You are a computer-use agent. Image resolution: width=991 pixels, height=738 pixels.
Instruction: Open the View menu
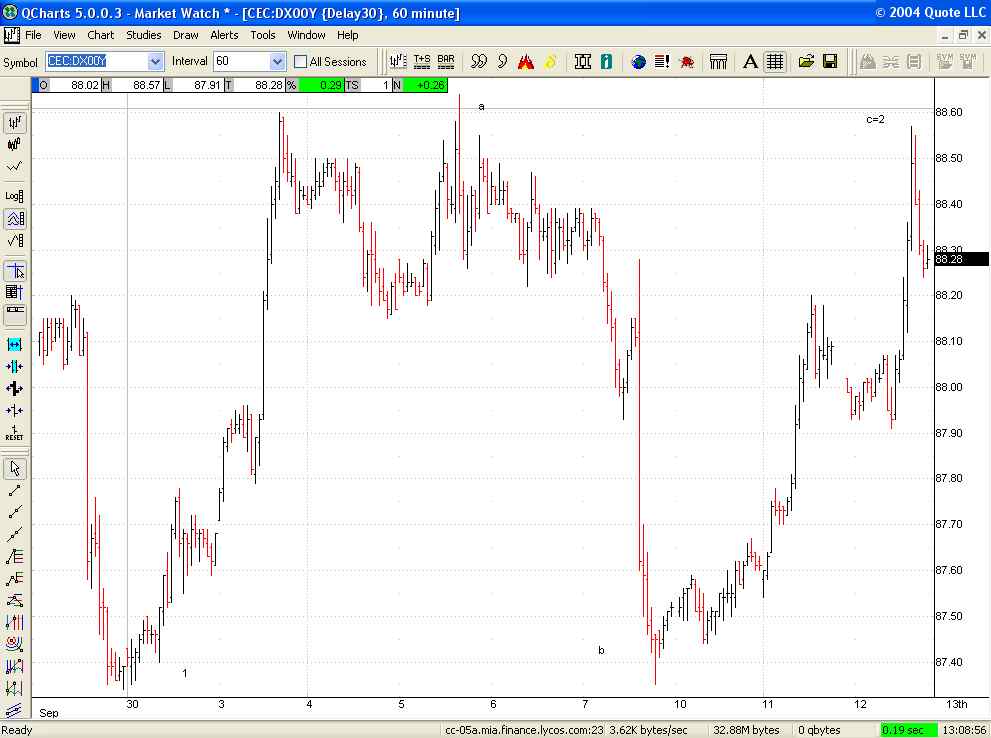[64, 35]
